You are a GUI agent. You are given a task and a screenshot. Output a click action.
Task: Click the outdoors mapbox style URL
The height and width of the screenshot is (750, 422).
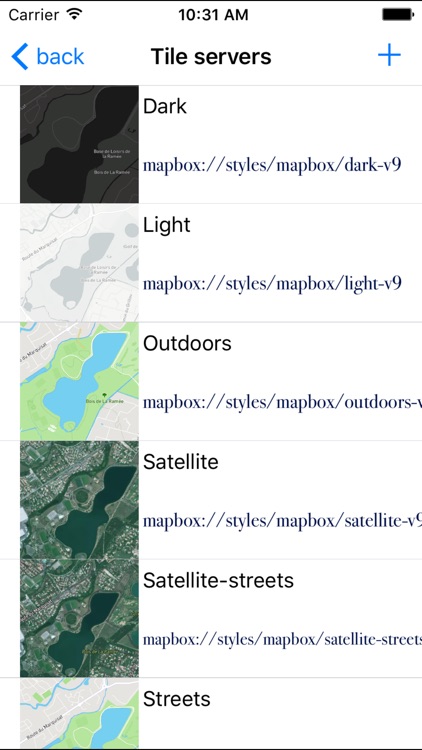(x=283, y=403)
